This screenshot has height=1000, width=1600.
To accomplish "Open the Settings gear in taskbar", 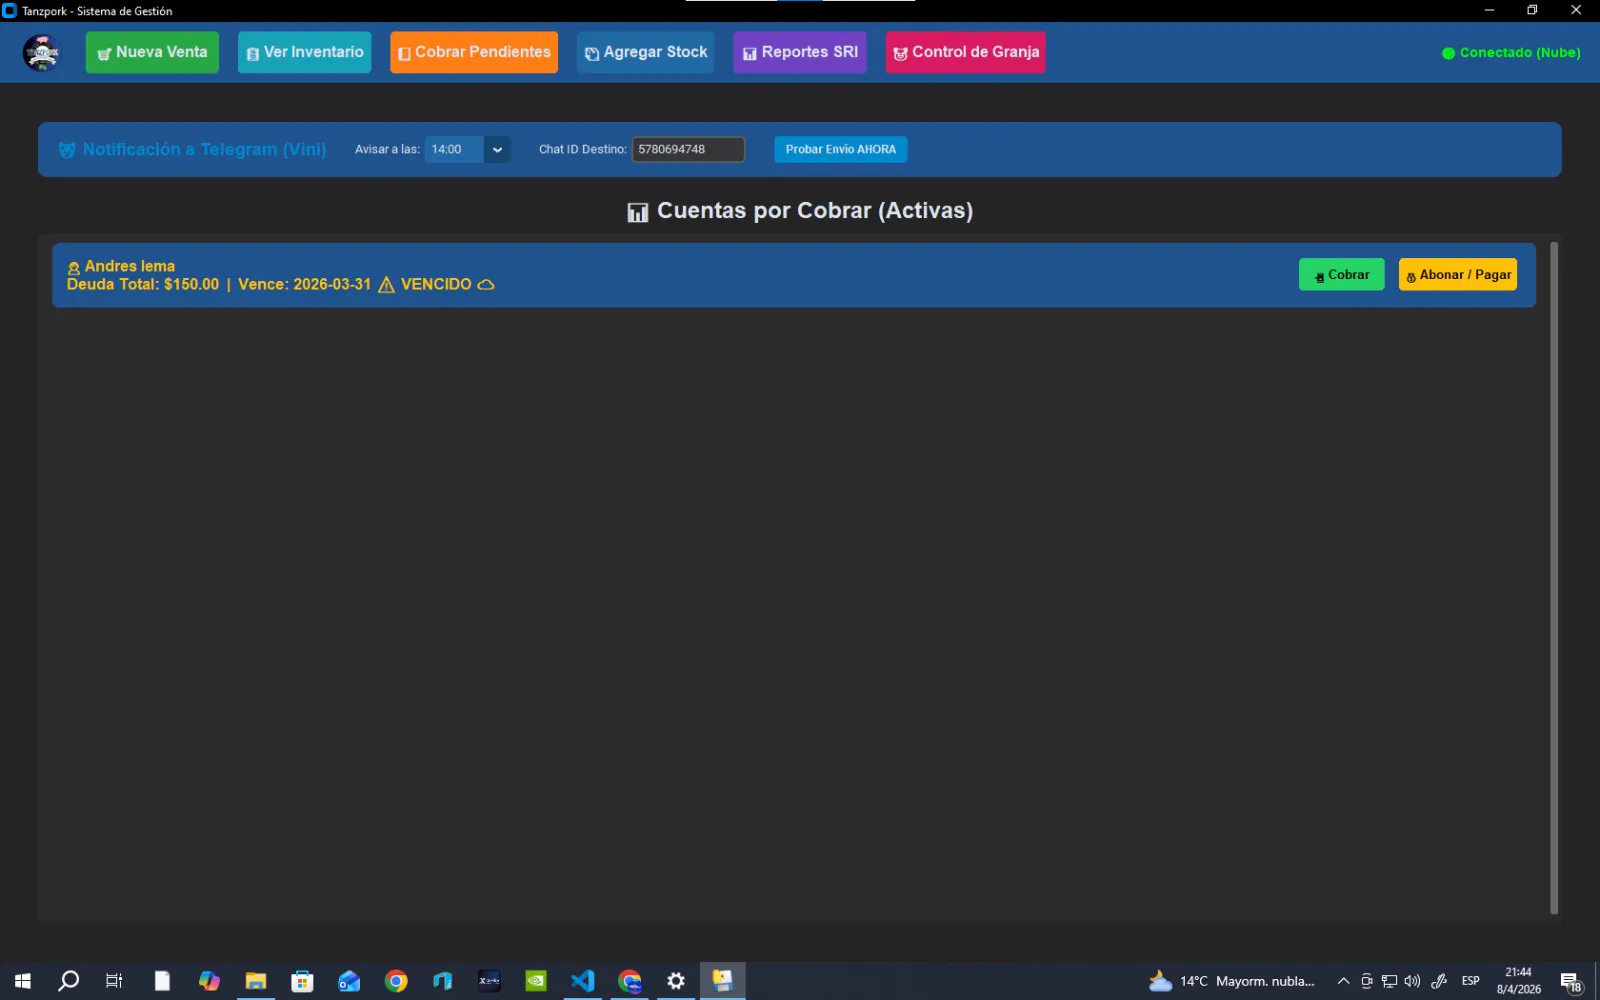I will pyautogui.click(x=676, y=981).
